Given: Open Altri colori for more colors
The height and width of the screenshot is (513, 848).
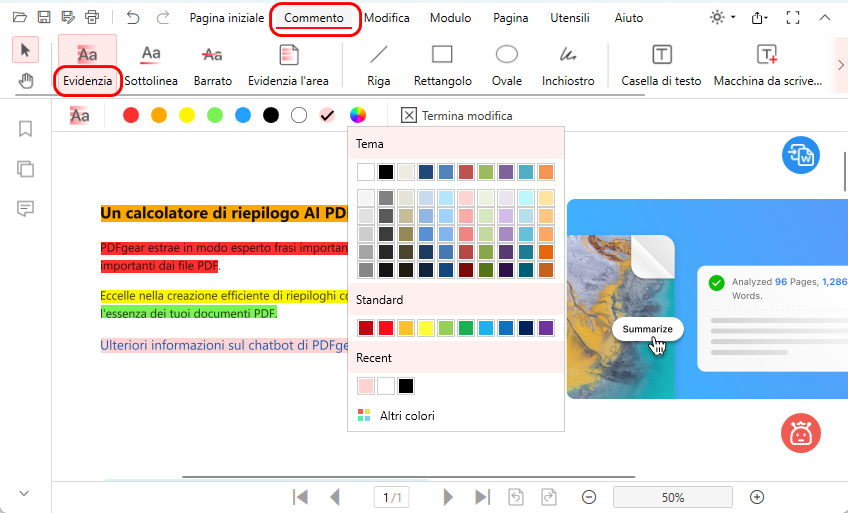Looking at the screenshot, I should tap(396, 416).
